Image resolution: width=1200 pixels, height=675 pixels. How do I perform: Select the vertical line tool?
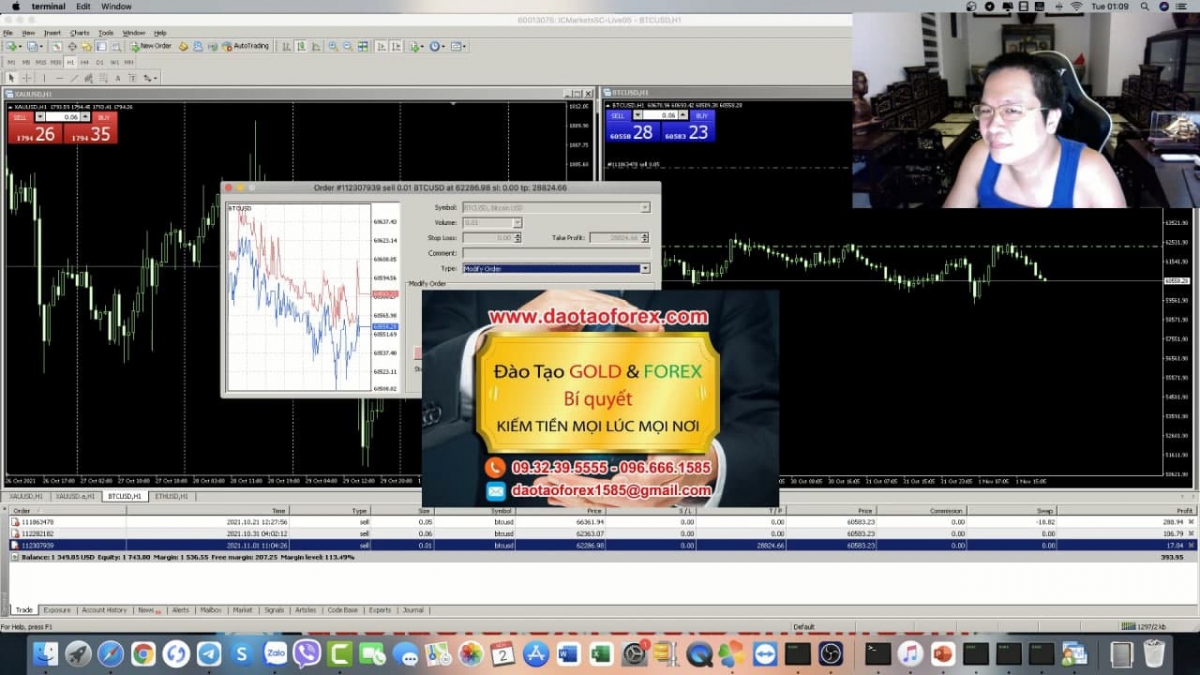(x=44, y=77)
